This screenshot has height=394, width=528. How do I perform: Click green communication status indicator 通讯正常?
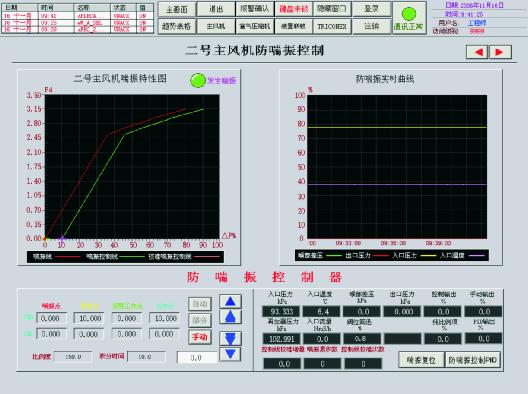point(409,18)
